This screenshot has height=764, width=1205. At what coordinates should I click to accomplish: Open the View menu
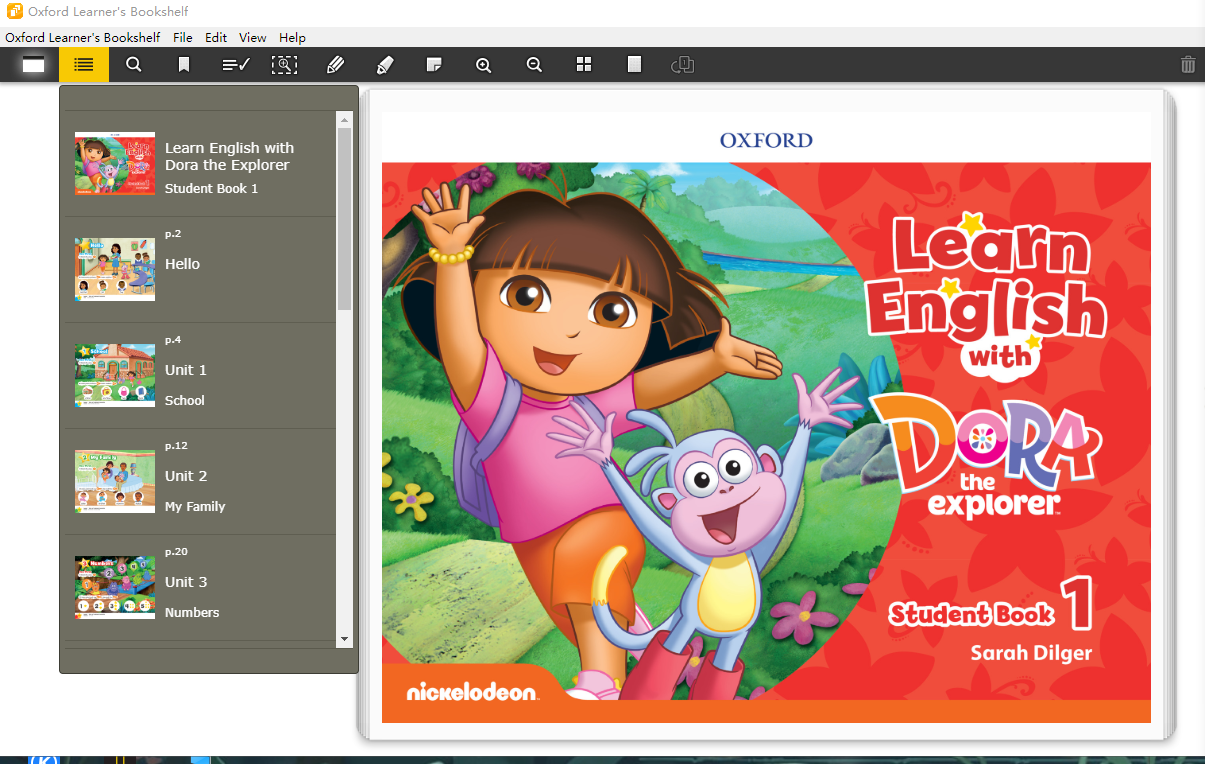[253, 37]
